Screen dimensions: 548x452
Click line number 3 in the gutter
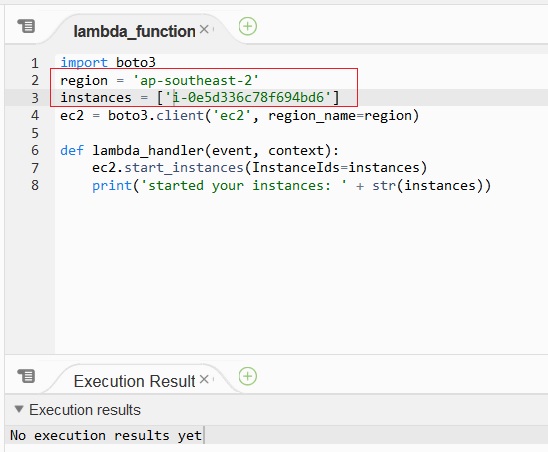(x=35, y=98)
